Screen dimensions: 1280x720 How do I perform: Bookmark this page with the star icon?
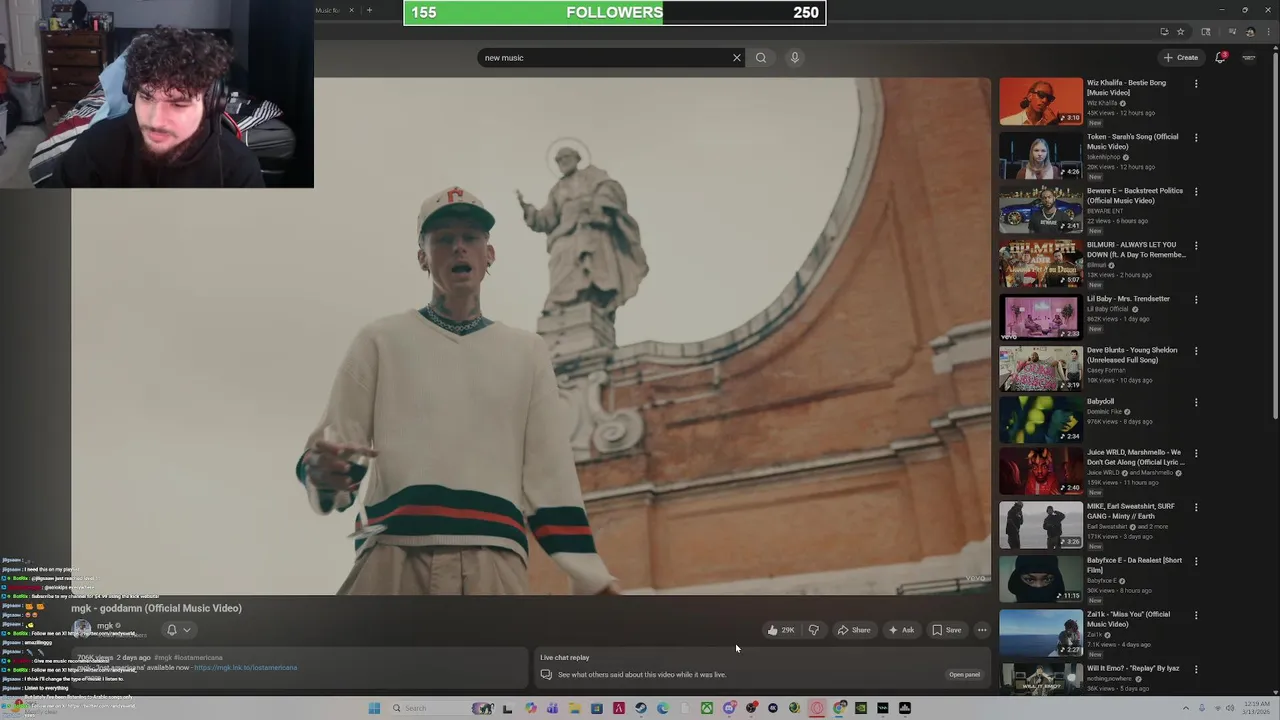(1180, 31)
